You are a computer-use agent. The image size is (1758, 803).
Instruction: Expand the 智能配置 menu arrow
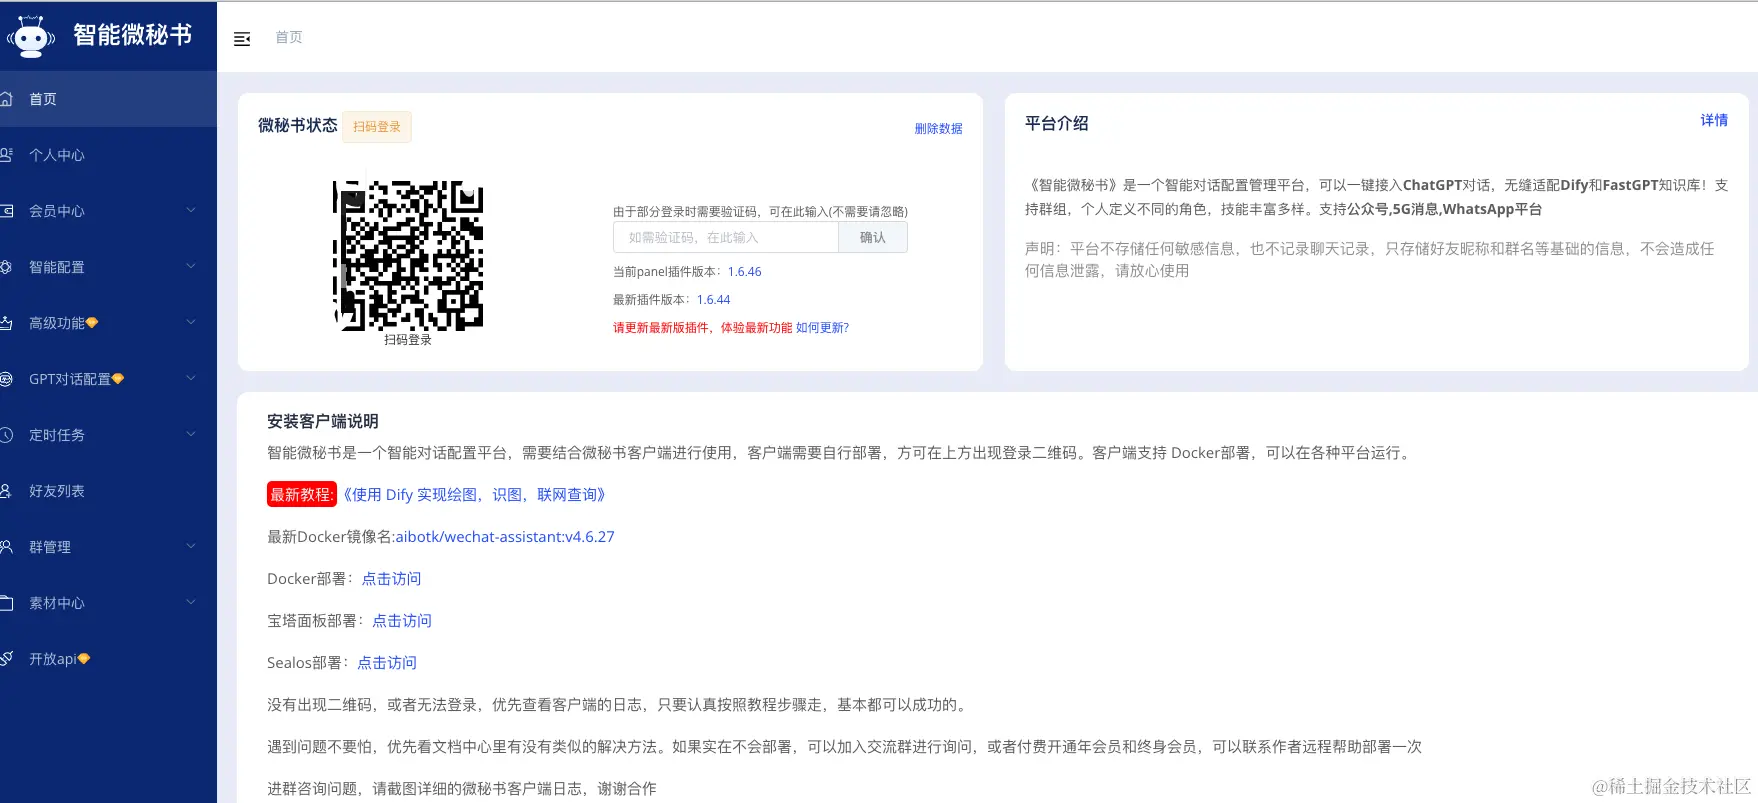click(x=191, y=266)
